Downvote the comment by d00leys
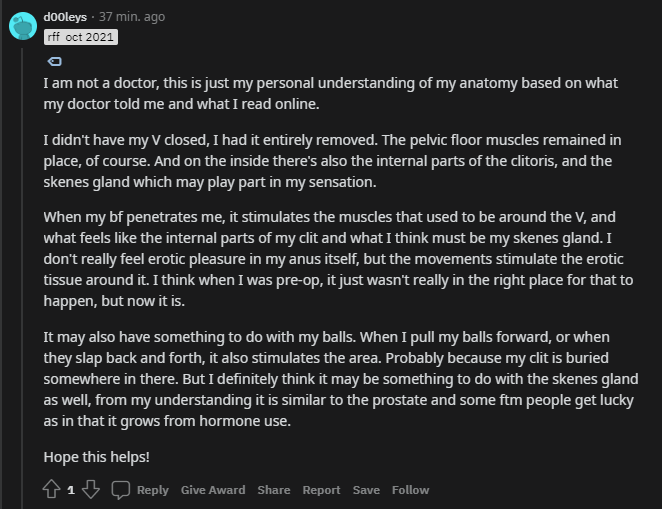The image size is (662, 509). click(x=90, y=490)
